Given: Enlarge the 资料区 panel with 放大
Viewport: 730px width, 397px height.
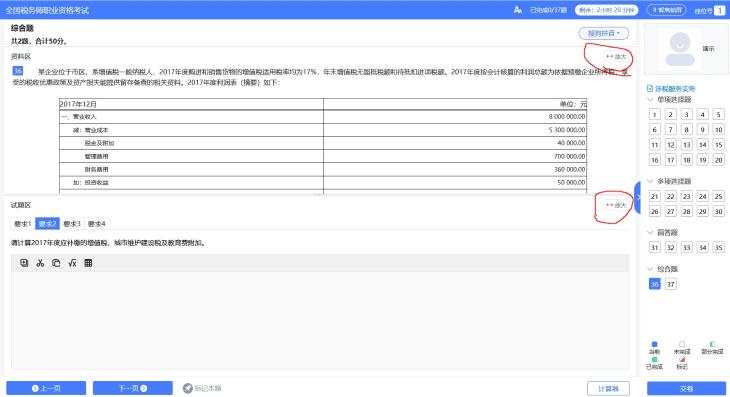Looking at the screenshot, I should [x=616, y=56].
